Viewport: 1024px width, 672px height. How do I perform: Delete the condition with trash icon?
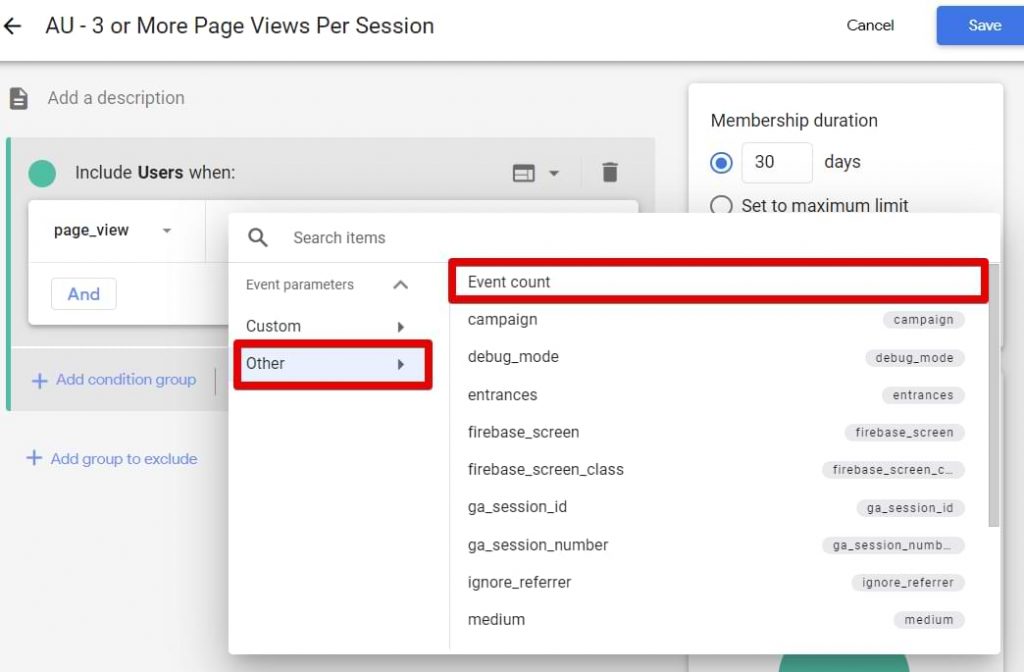tap(611, 172)
